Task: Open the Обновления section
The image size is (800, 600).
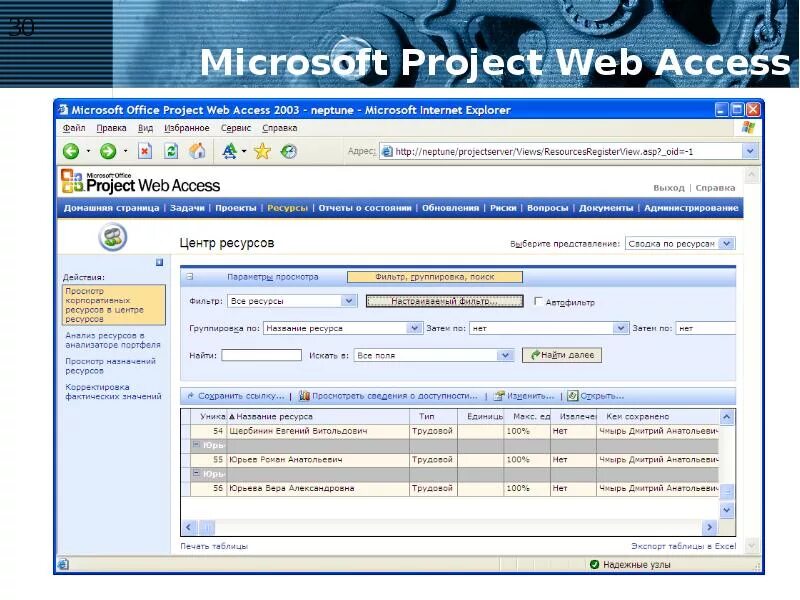Action: click(x=451, y=208)
